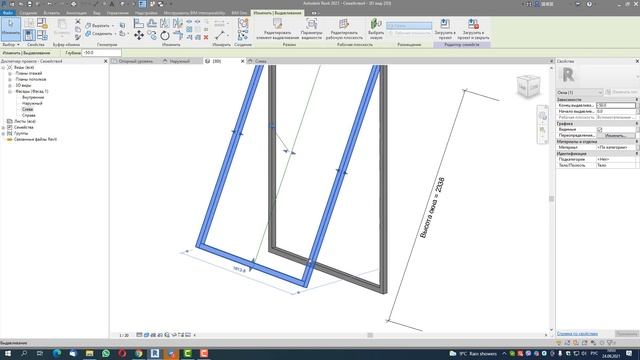Image resolution: width=640 pixels, height=360 pixels.
Task: Click the horizontal scrollbar thumb of view
Action: pos(370,335)
